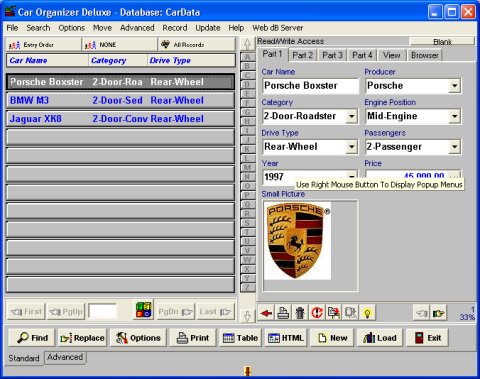
Task: Click the Options button in bottom toolbar
Action: pyautogui.click(x=138, y=338)
